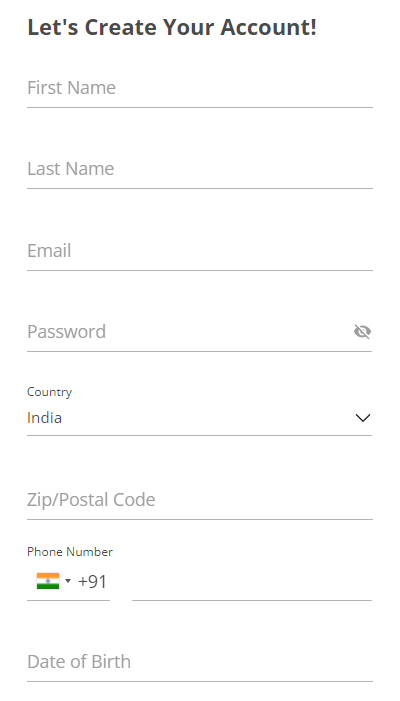Image resolution: width=400 pixels, height=701 pixels.
Task: Click the Country label text
Action: click(x=49, y=392)
